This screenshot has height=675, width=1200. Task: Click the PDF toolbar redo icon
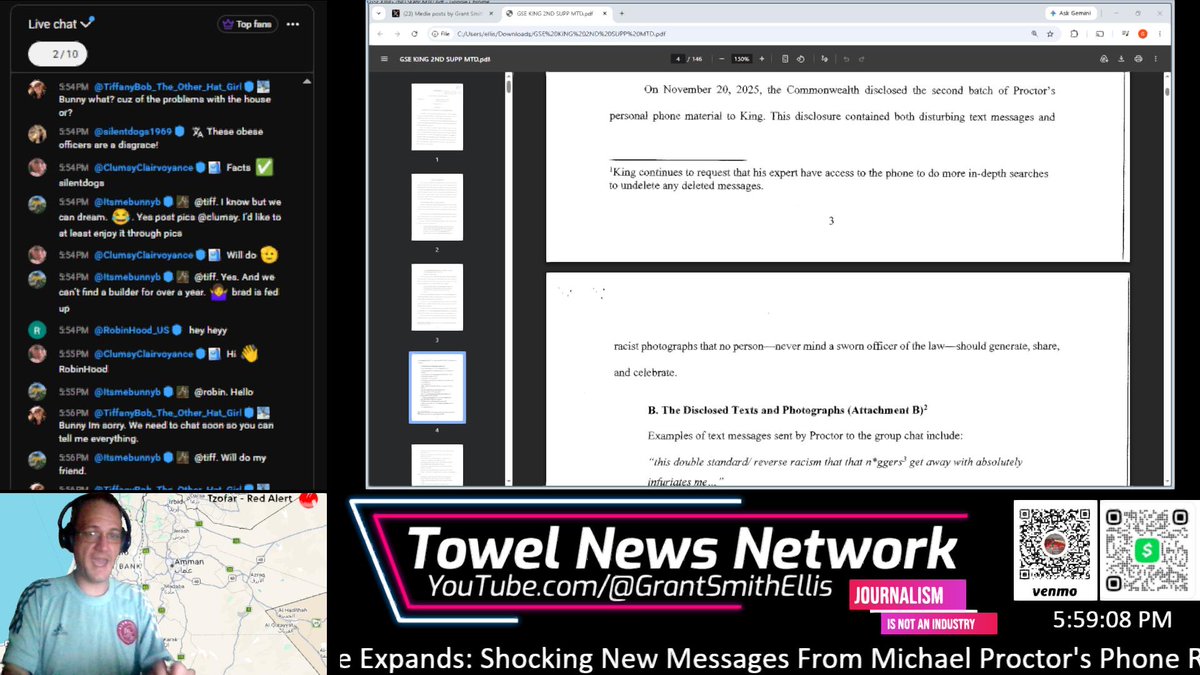pyautogui.click(x=861, y=59)
